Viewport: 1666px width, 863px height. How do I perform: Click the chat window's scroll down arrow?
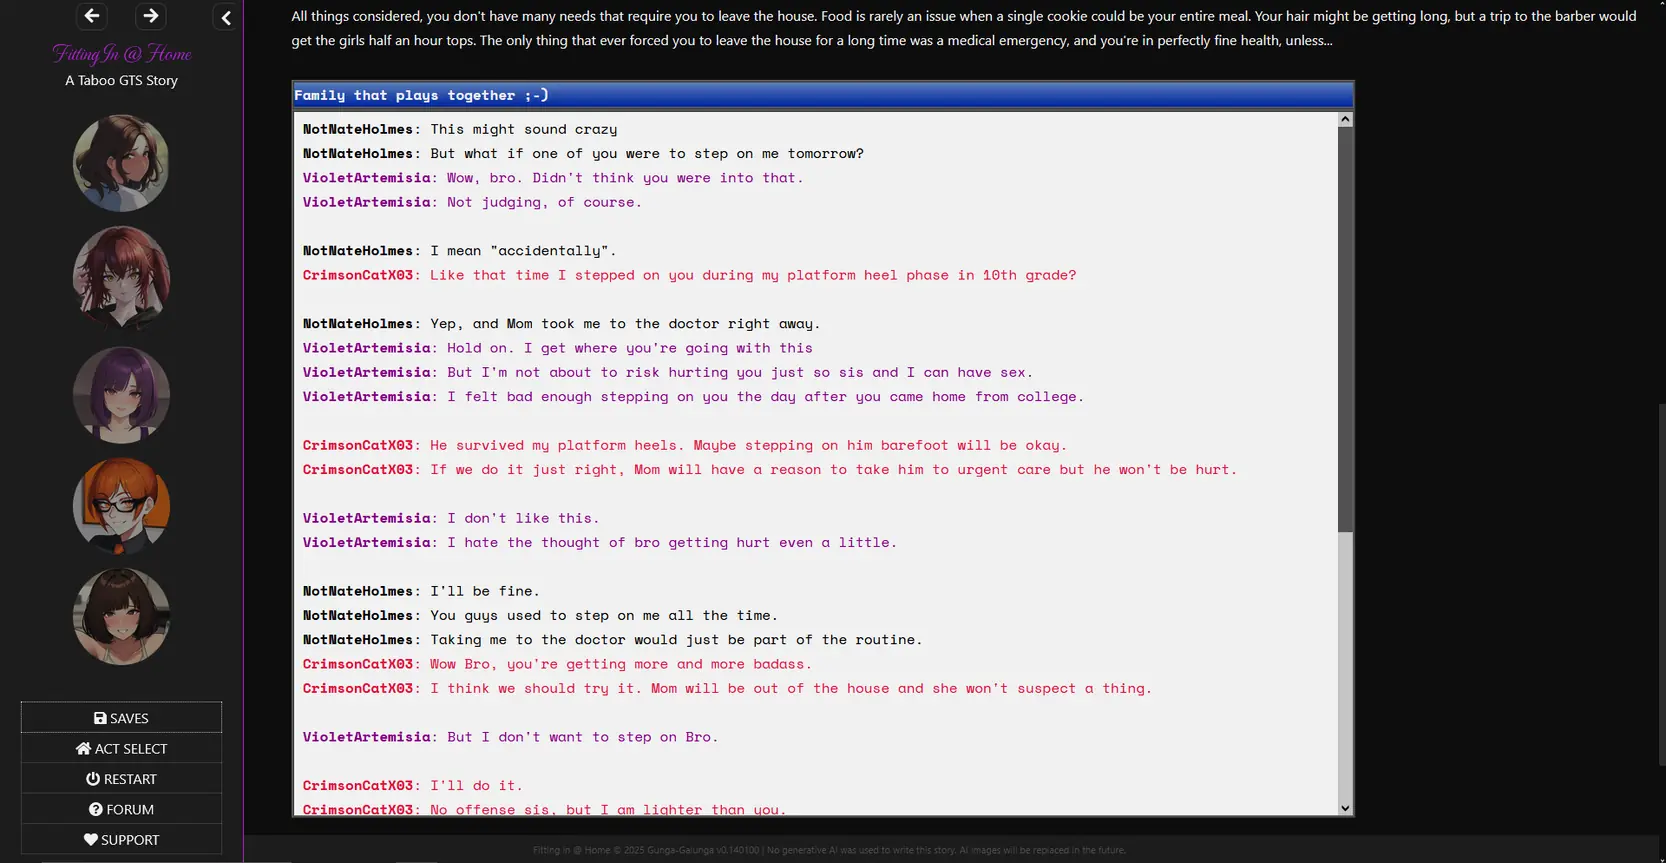coord(1345,808)
